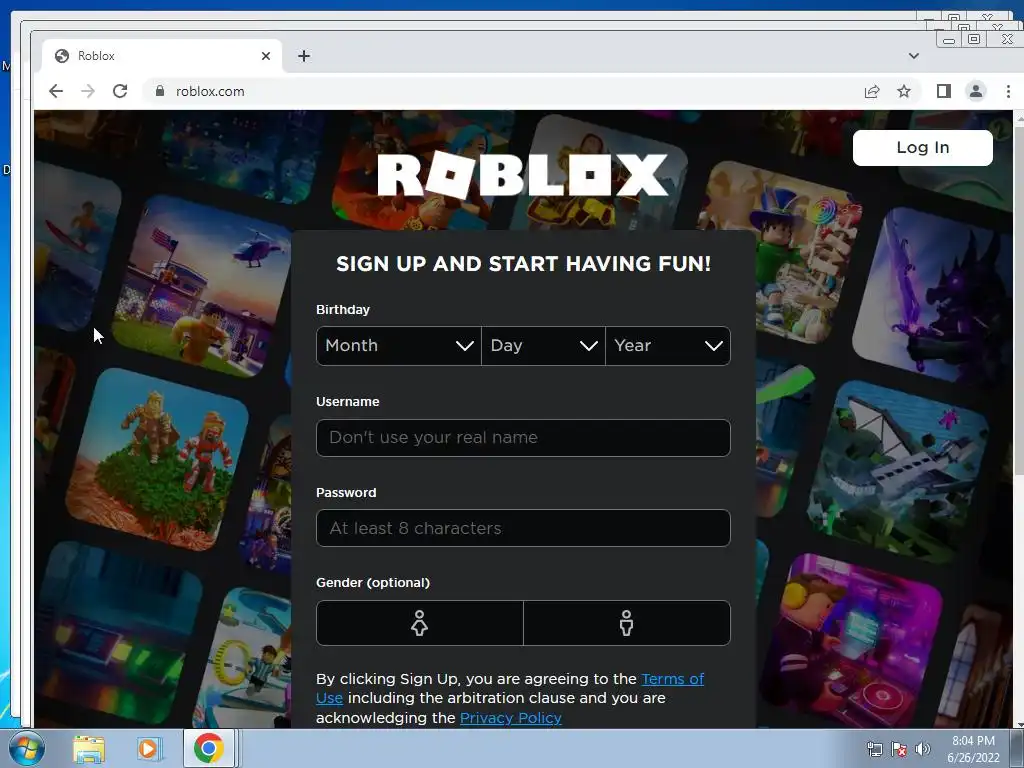Click the padlock site info icon
Screen dimensions: 1024x768
point(159,91)
